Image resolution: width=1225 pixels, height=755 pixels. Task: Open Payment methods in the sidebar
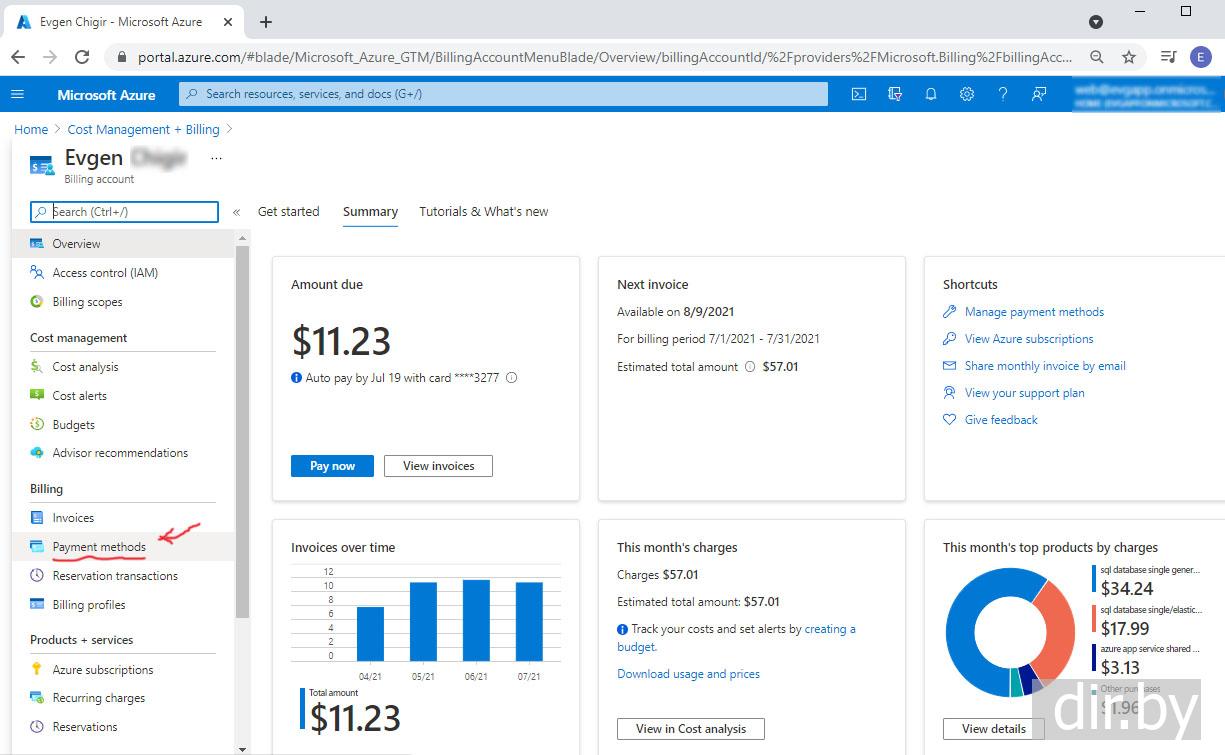(x=99, y=547)
